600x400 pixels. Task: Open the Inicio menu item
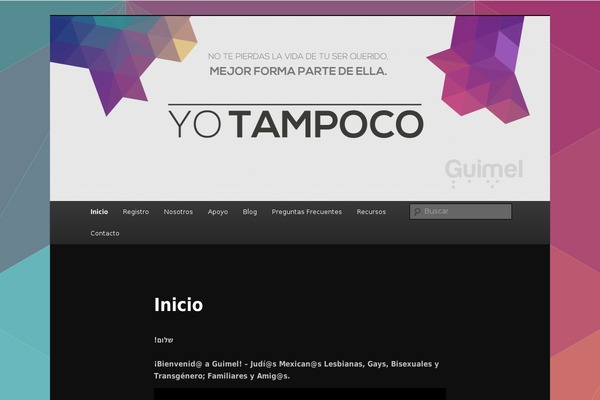point(99,212)
